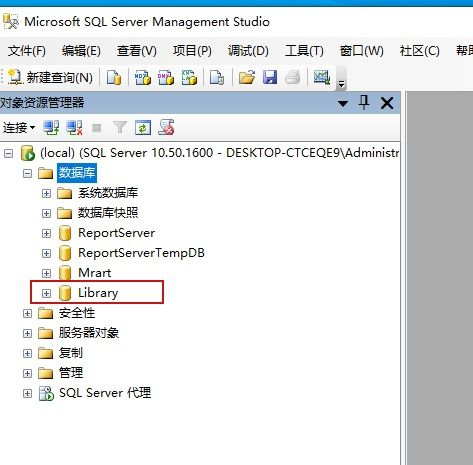Image resolution: width=473 pixels, height=465 pixels.
Task: Click the Save floppy disk icon
Action: point(270,77)
